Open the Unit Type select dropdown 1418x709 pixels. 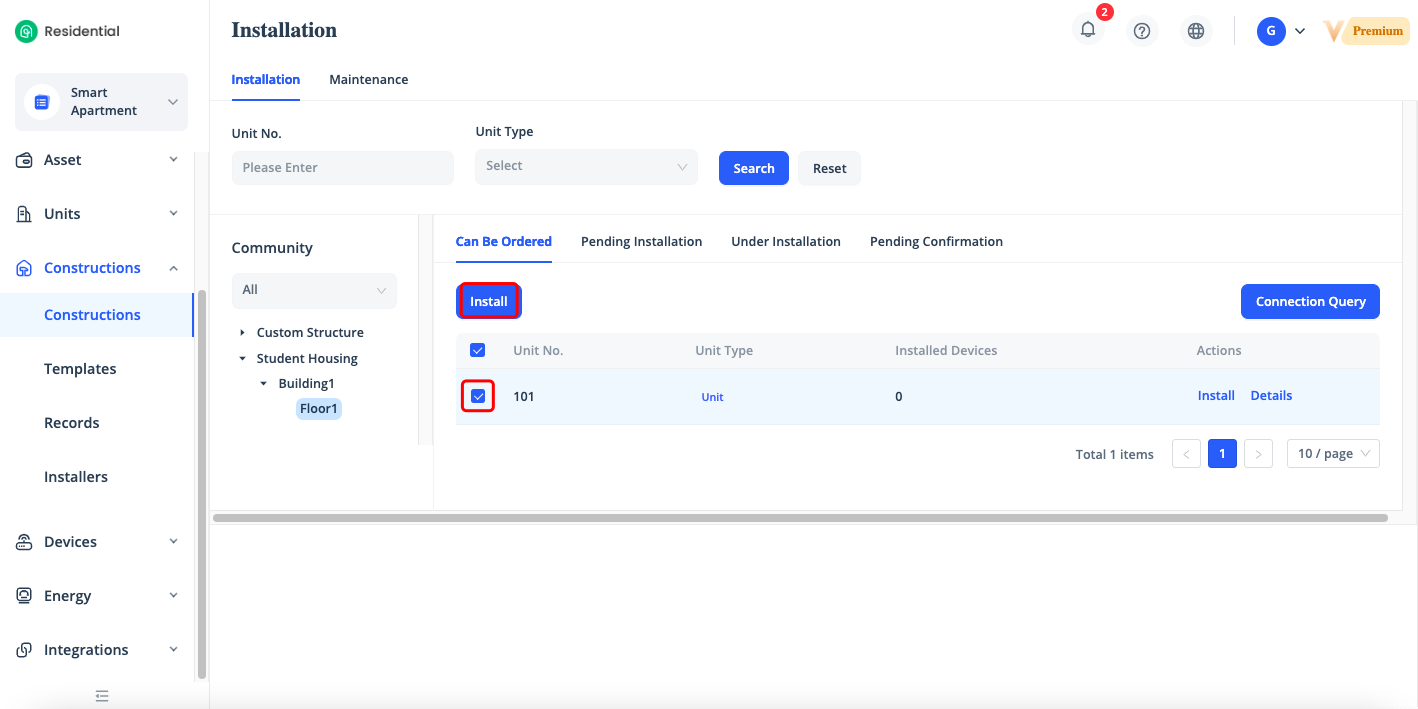[x=586, y=167]
